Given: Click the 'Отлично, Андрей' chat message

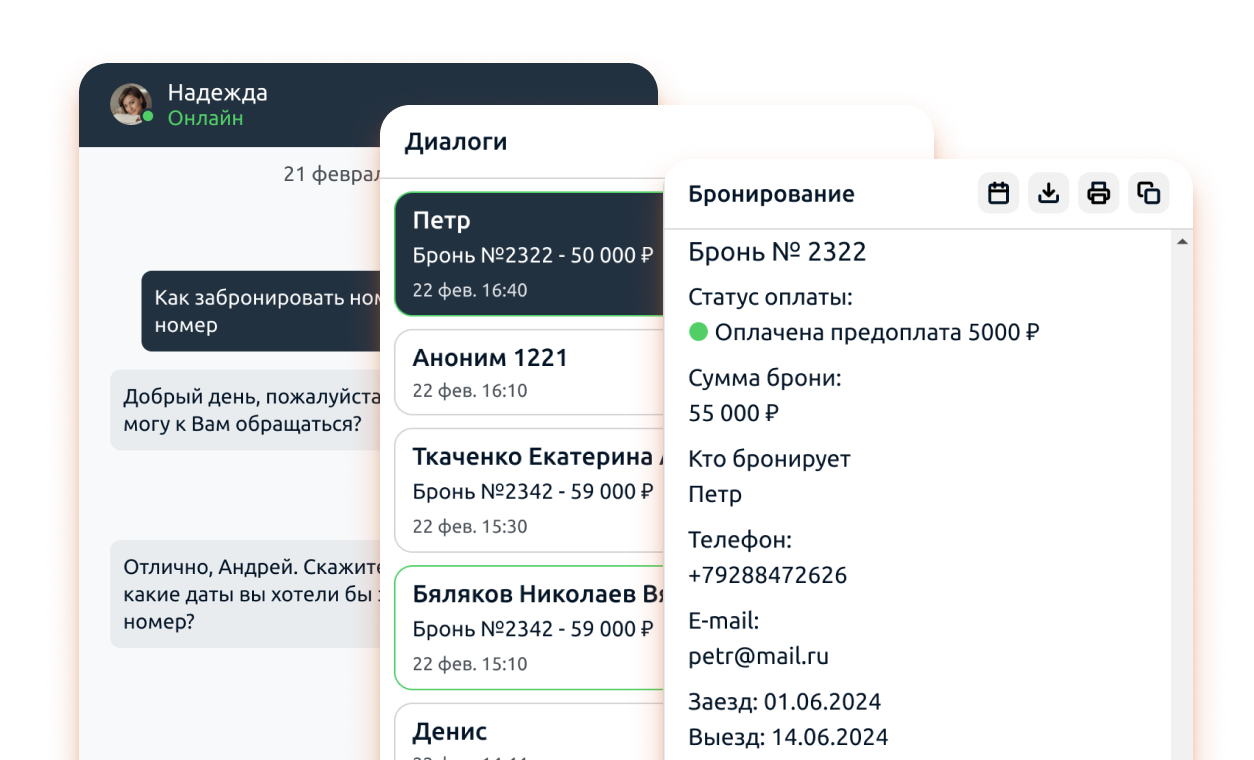Looking at the screenshot, I should 245,594.
